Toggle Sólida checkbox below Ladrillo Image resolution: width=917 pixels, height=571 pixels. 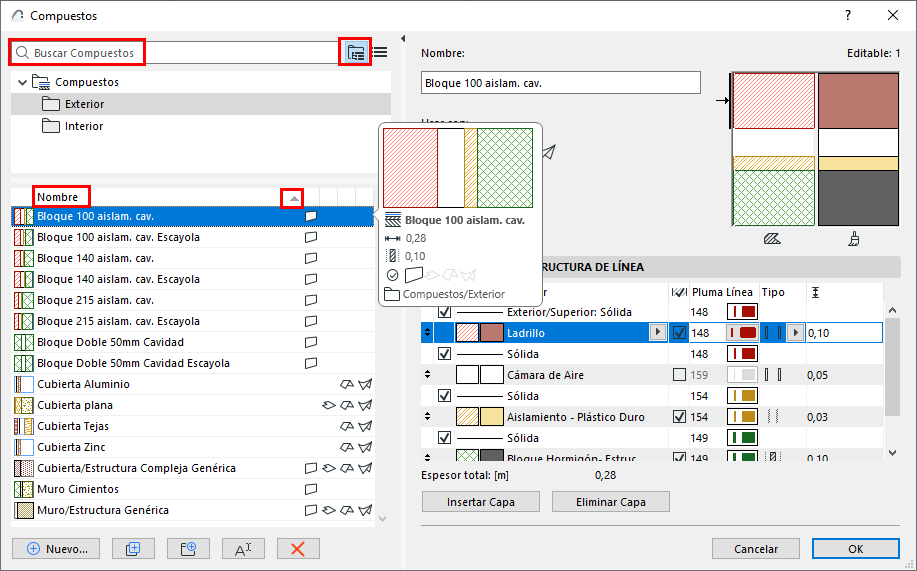(x=444, y=354)
